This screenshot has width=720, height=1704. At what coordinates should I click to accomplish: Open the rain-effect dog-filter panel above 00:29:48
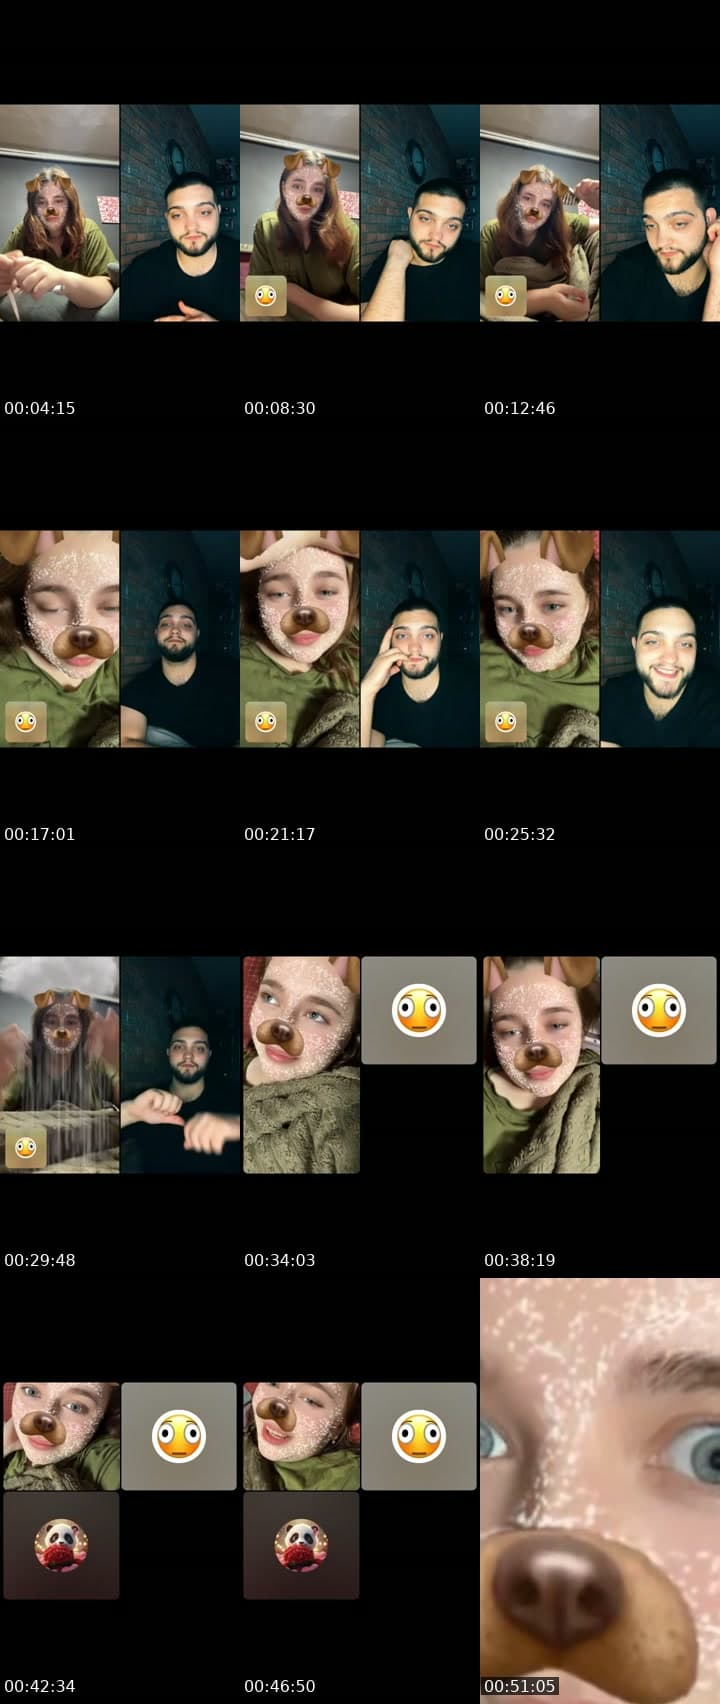tap(59, 1065)
